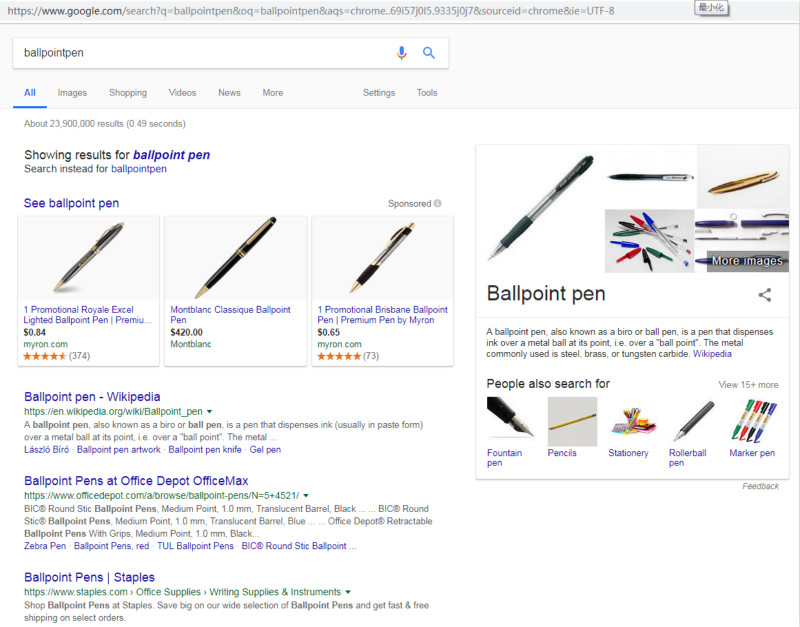Click the Montblanc Classique pen product image
Image resolution: width=800 pixels, height=627 pixels.
coord(236,258)
